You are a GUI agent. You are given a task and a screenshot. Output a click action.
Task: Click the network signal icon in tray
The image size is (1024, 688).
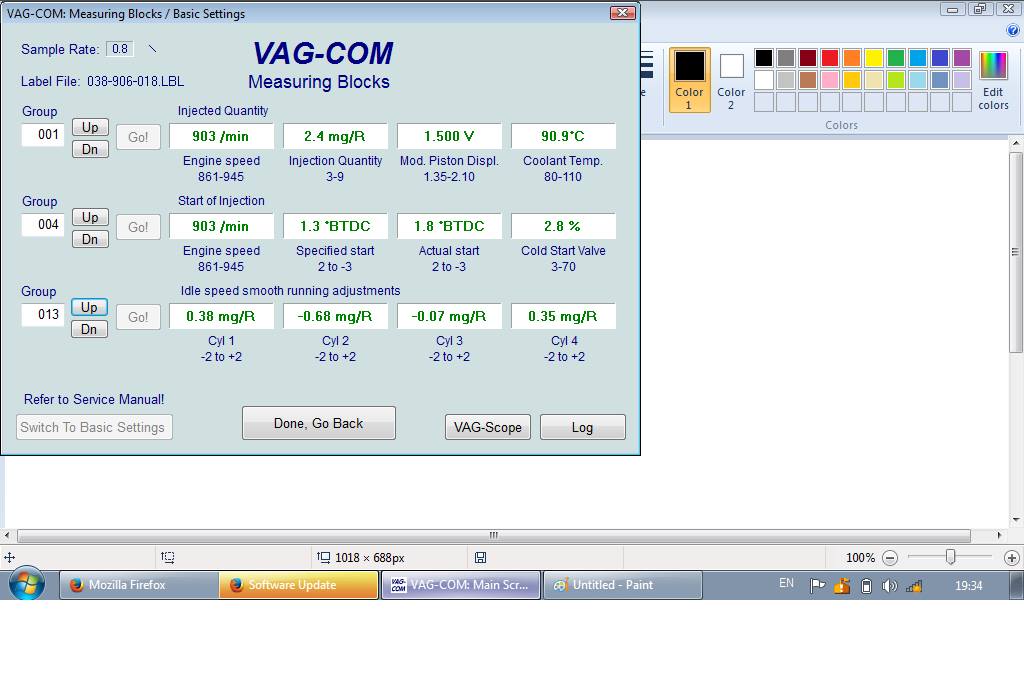point(914,586)
